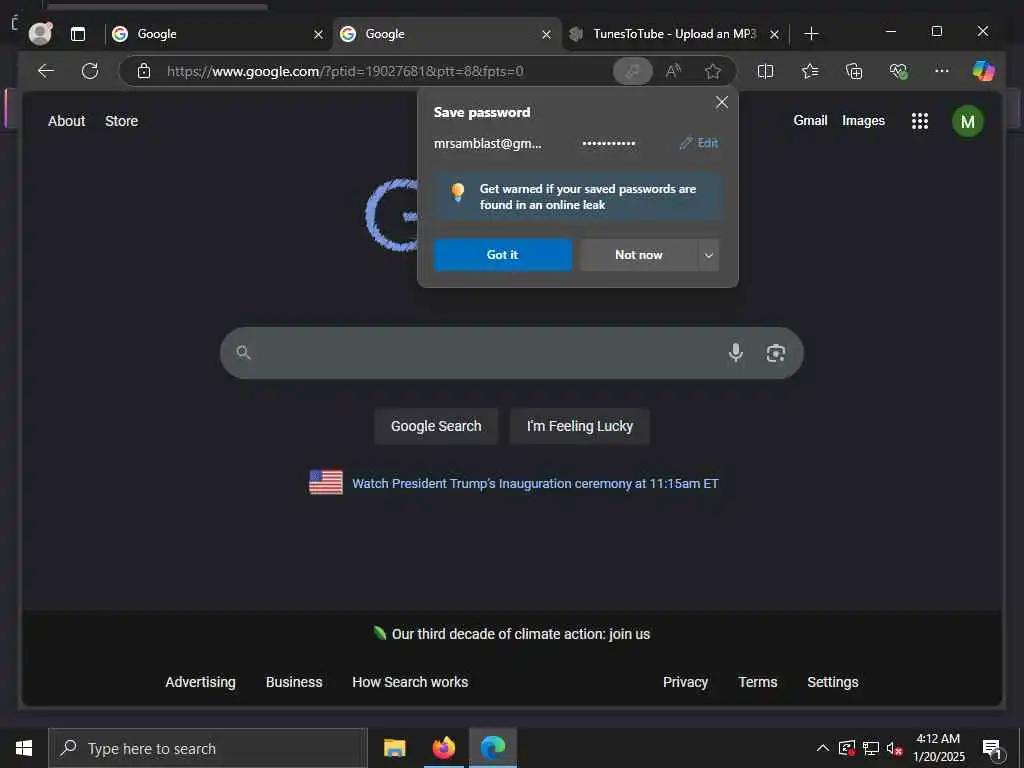
Task: Open the Google account avatar M
Action: coord(967,121)
